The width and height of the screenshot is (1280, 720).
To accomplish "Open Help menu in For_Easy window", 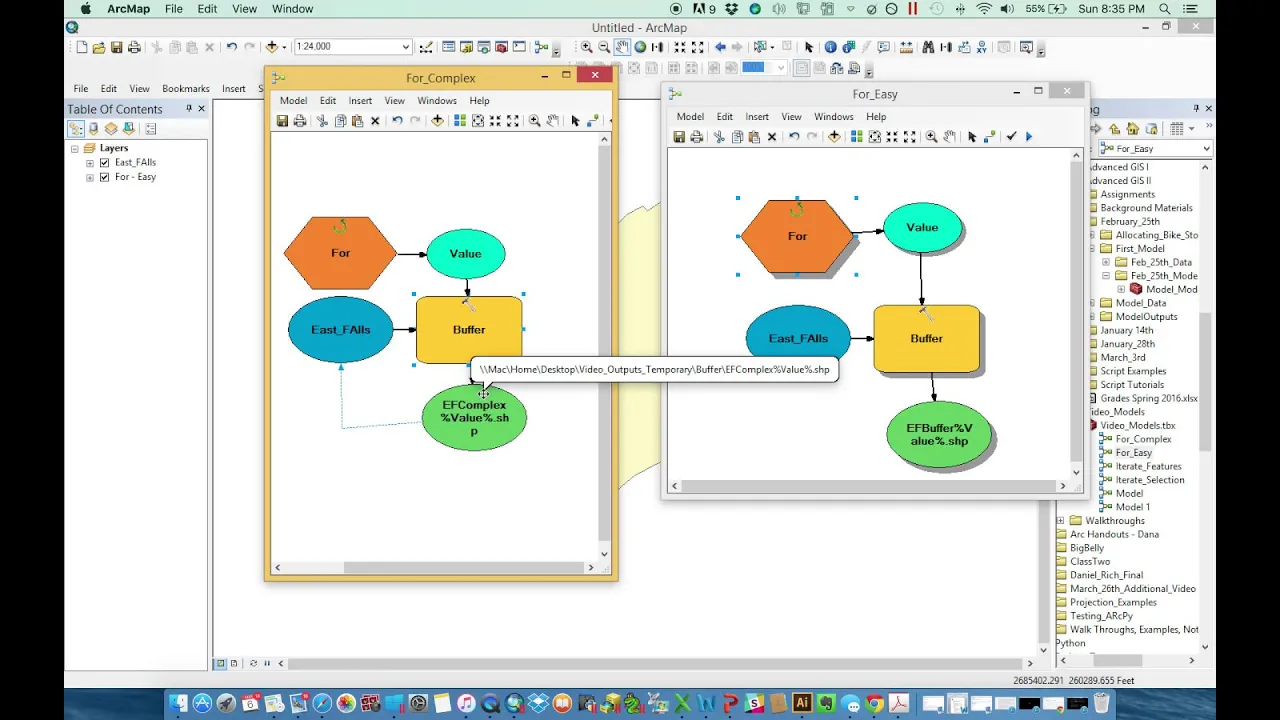I will [876, 117].
